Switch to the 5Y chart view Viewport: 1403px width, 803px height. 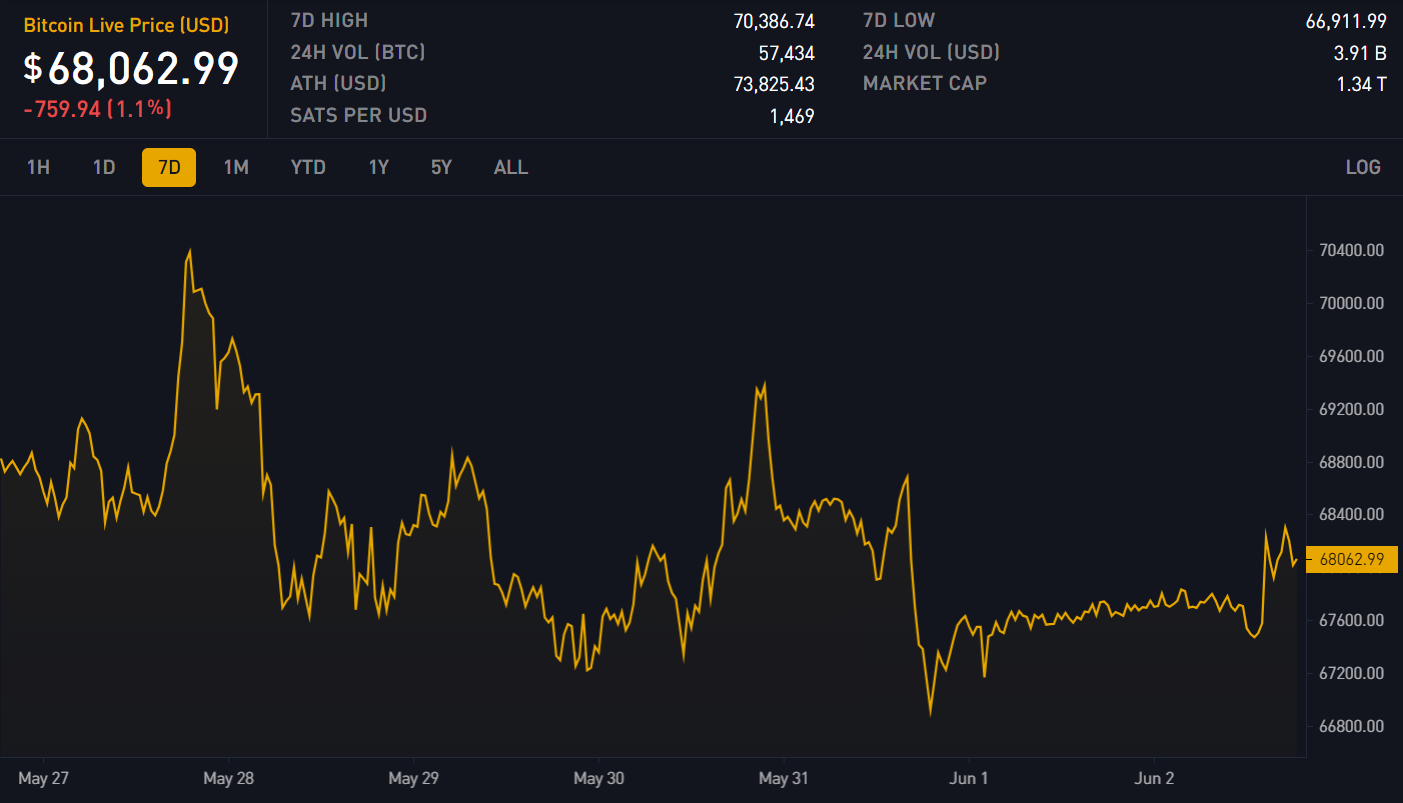(x=441, y=167)
